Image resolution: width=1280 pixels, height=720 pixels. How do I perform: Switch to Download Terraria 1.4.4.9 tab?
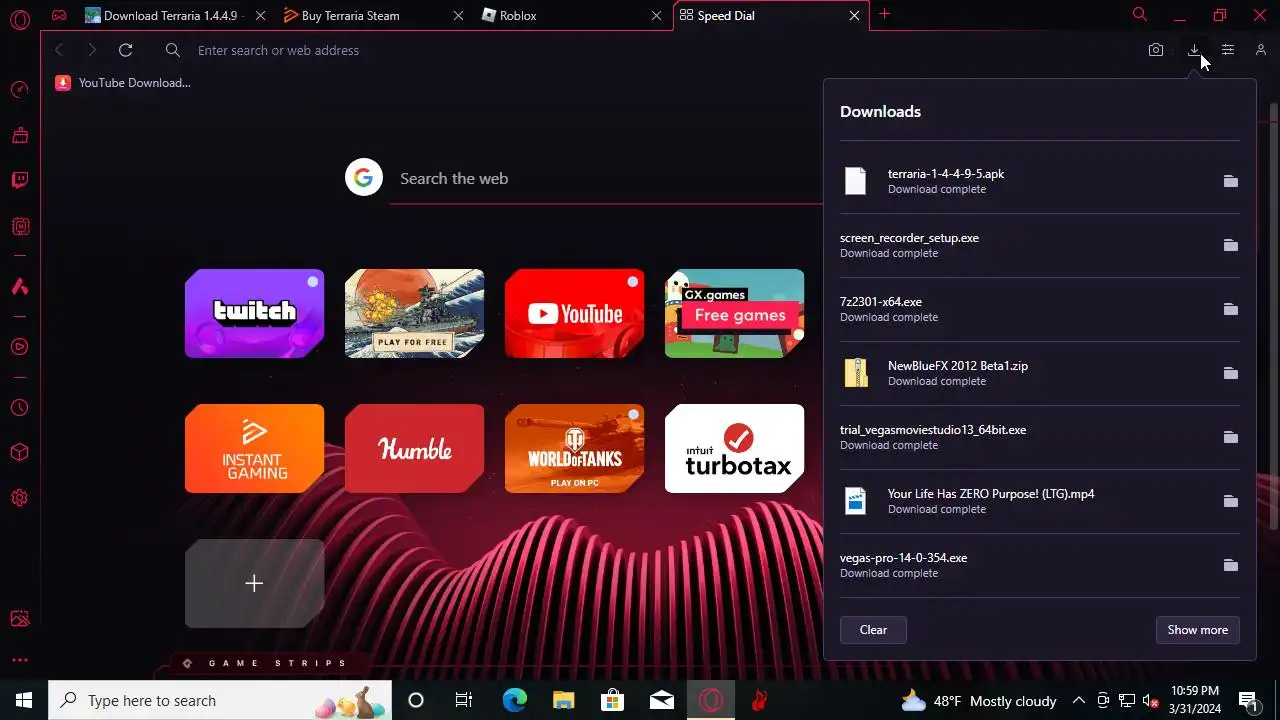click(x=175, y=16)
